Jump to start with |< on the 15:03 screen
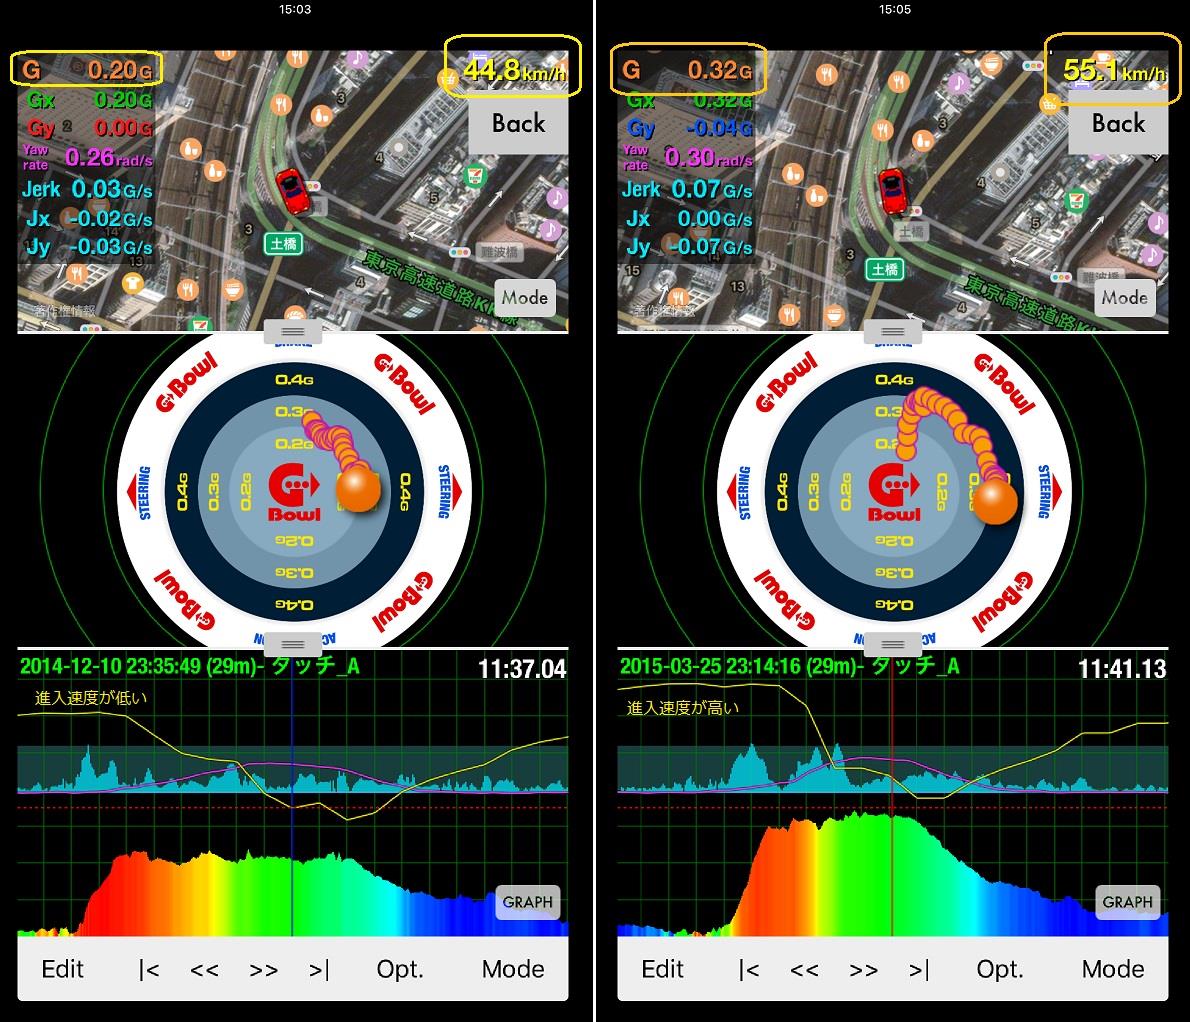 [x=149, y=970]
